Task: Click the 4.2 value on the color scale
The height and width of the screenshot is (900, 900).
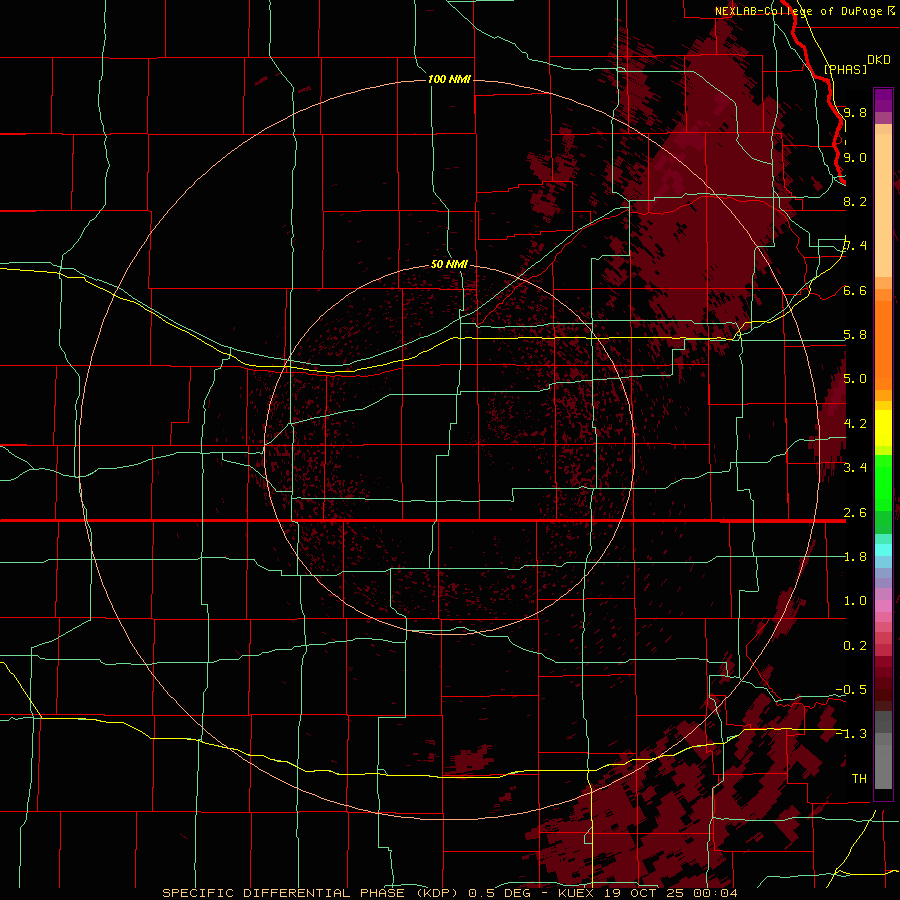Action: 855,424
